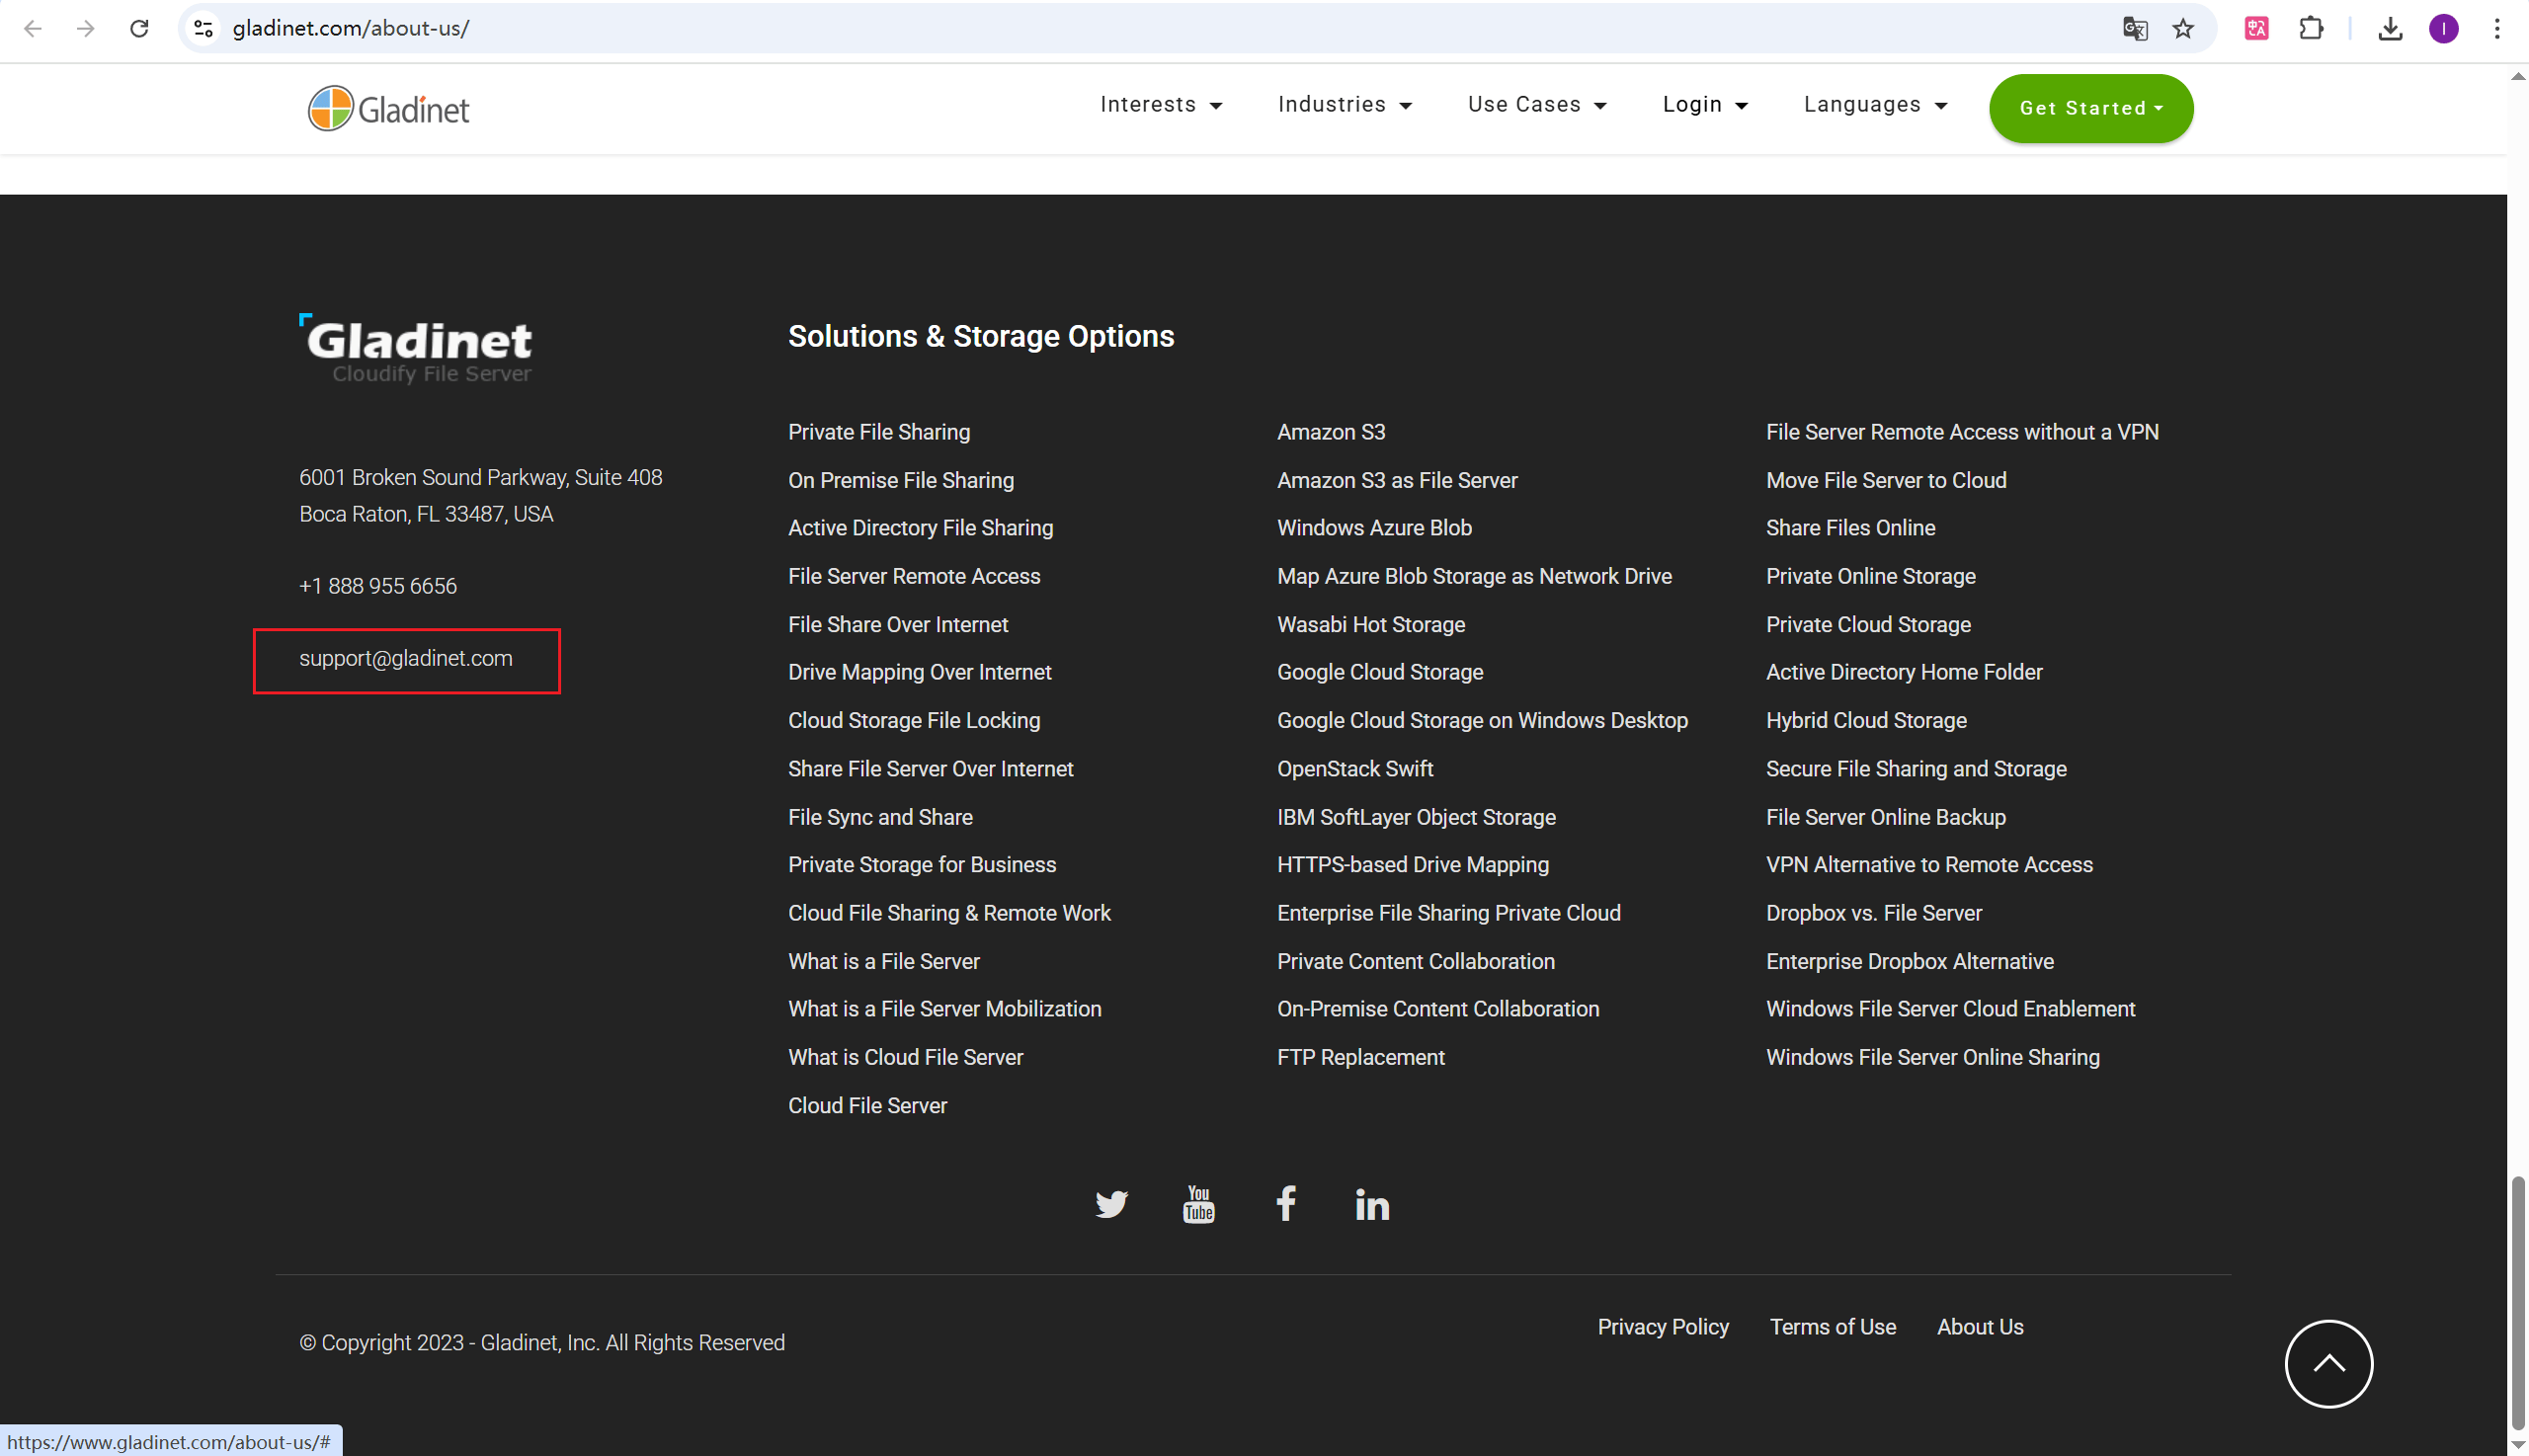Bookmark this page with the star icon

pyautogui.click(x=2183, y=28)
